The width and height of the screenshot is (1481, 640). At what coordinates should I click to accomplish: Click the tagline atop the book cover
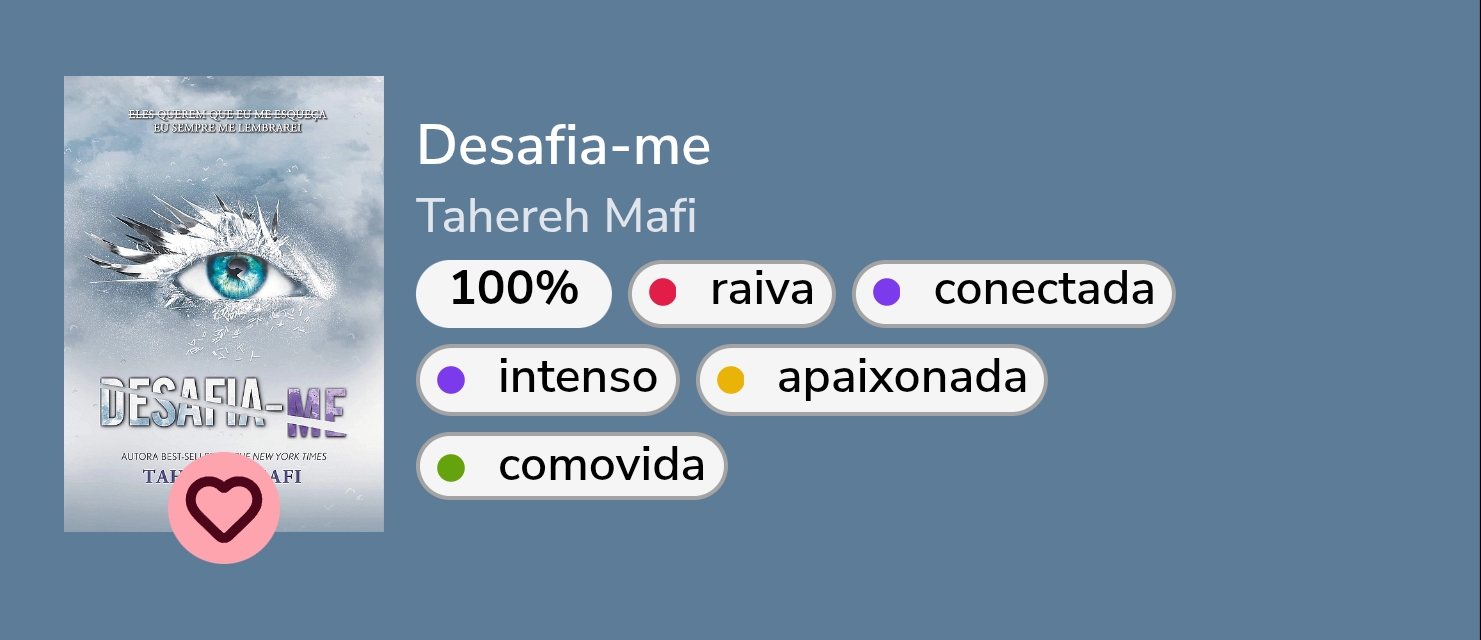pyautogui.click(x=228, y=120)
